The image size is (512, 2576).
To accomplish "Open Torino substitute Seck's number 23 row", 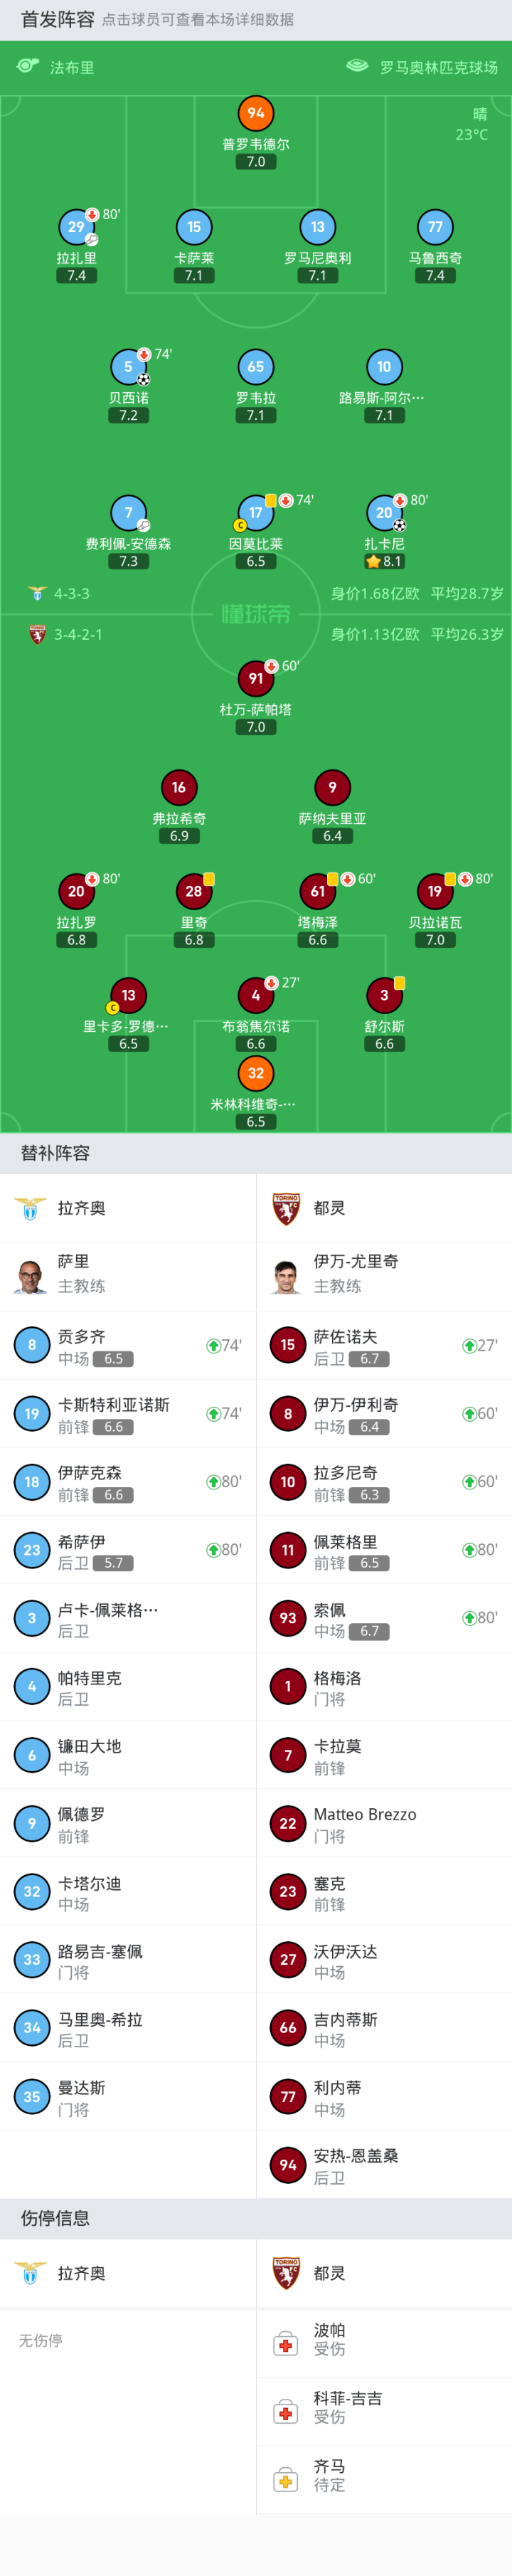I will [x=384, y=1892].
